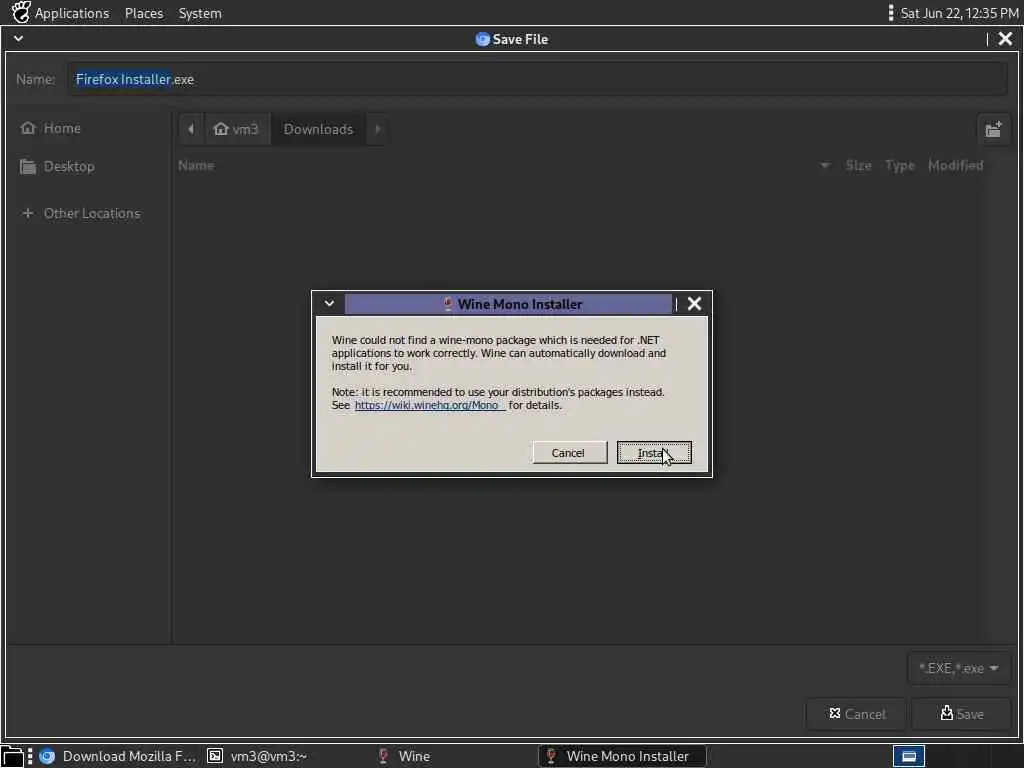Open the Save File window menu chevron
1024x768 pixels.
pos(18,39)
